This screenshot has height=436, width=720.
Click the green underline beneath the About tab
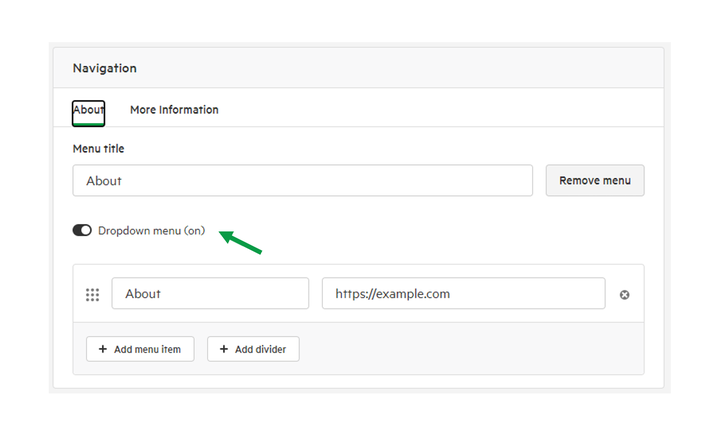tap(89, 124)
